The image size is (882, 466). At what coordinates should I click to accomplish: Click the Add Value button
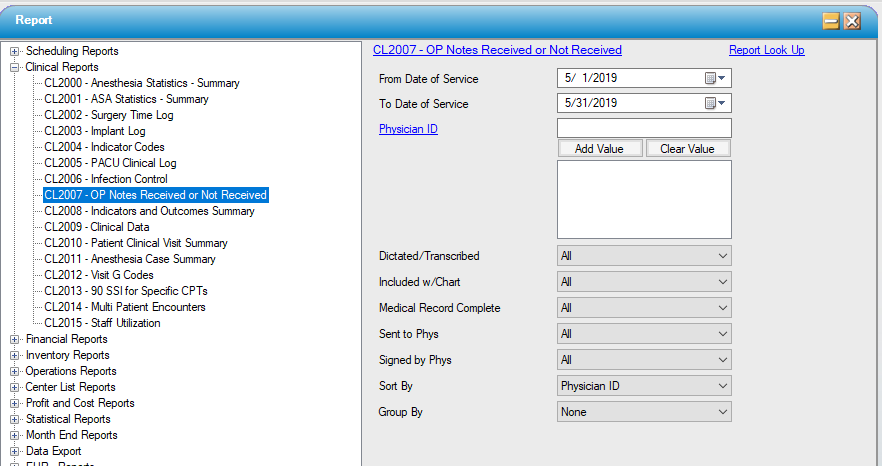pos(599,149)
